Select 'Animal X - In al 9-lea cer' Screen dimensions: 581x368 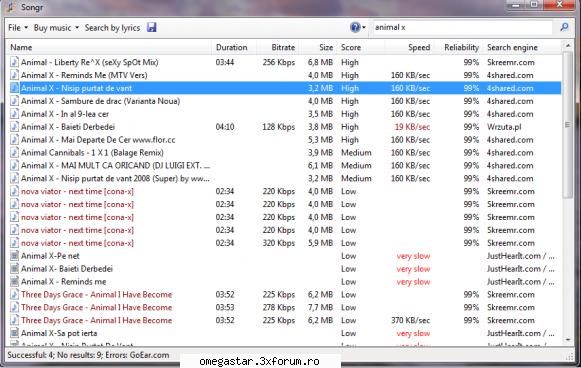click(65, 114)
